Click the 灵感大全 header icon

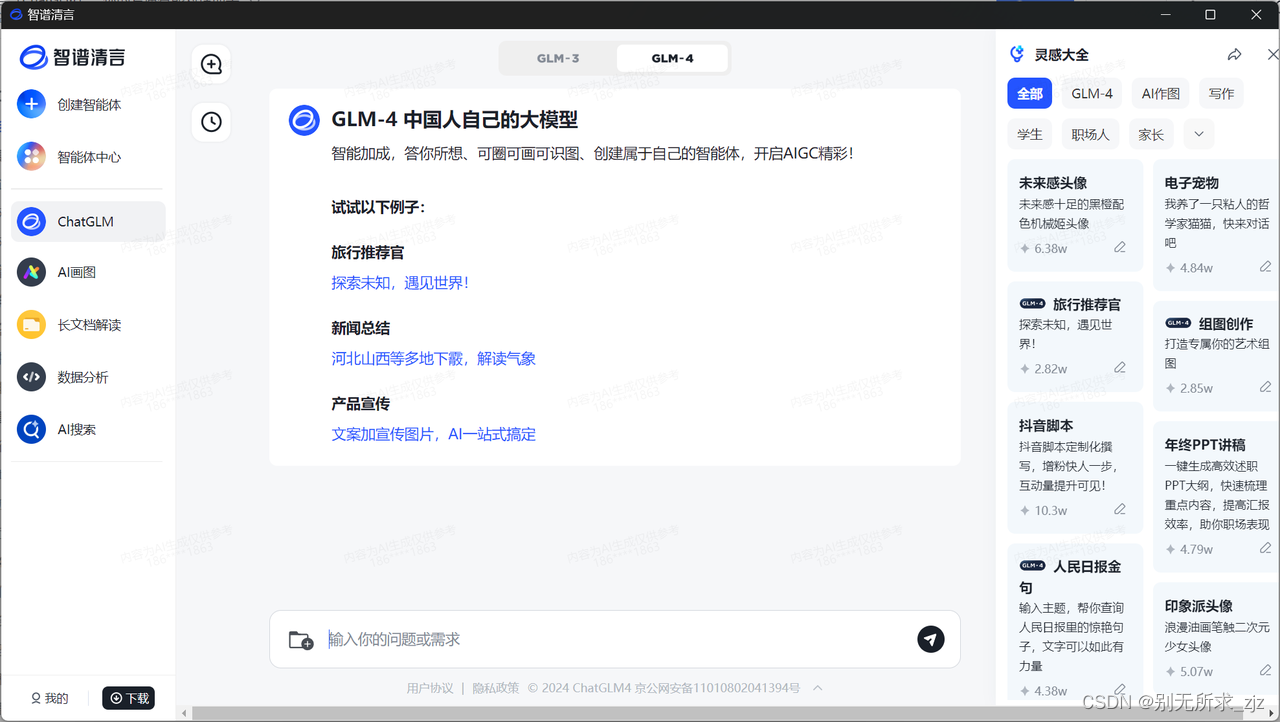coord(1018,54)
